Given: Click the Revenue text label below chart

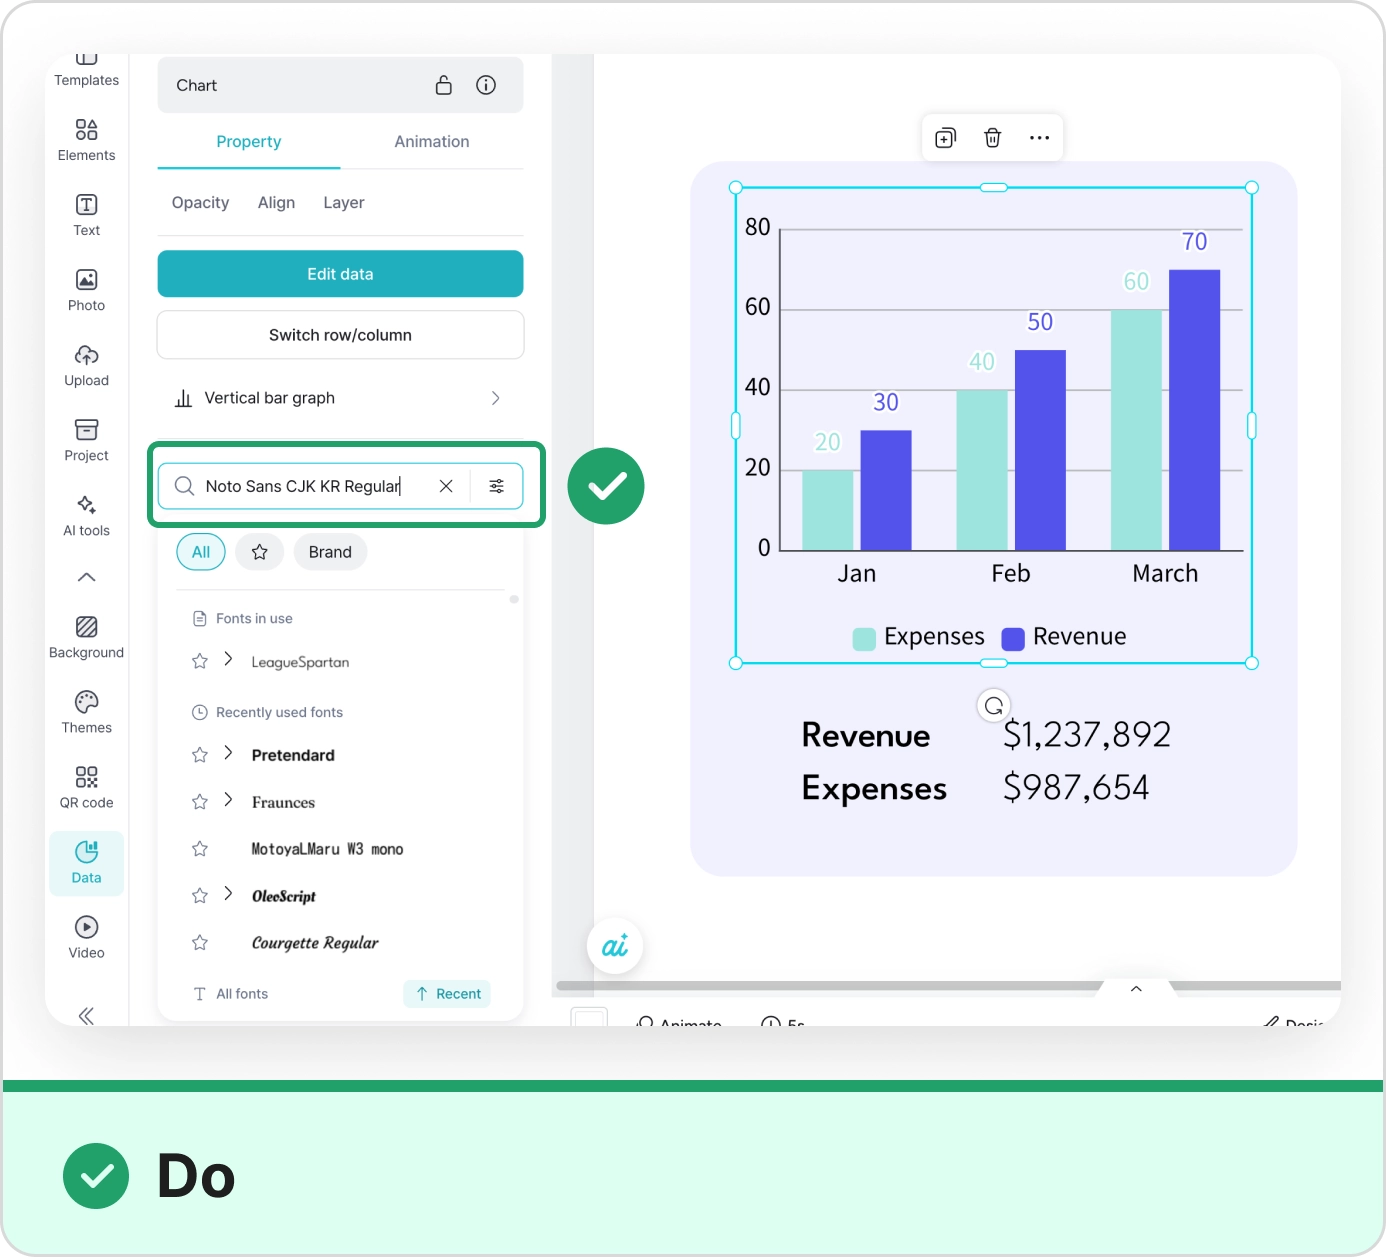Looking at the screenshot, I should [866, 736].
